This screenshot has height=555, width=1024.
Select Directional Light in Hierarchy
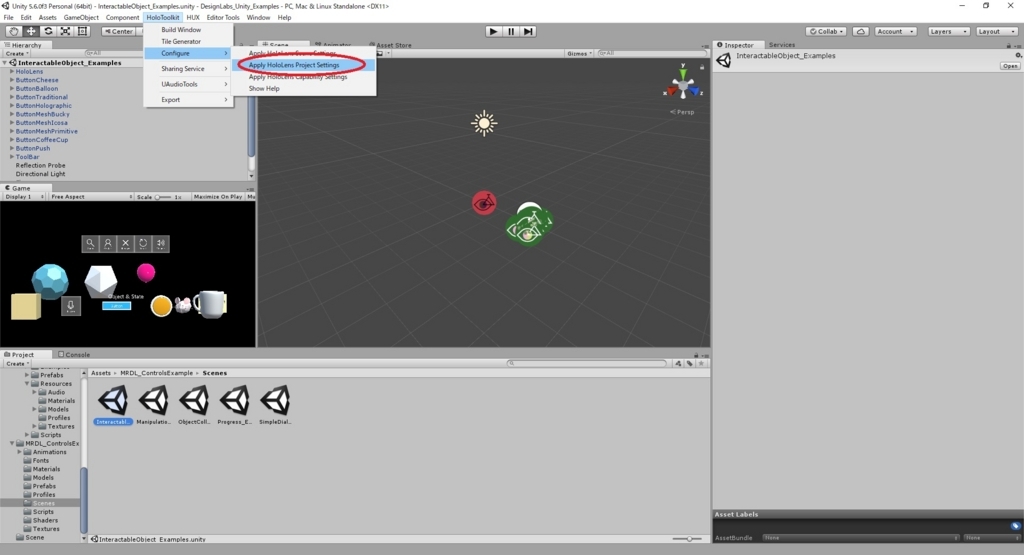tap(40, 174)
